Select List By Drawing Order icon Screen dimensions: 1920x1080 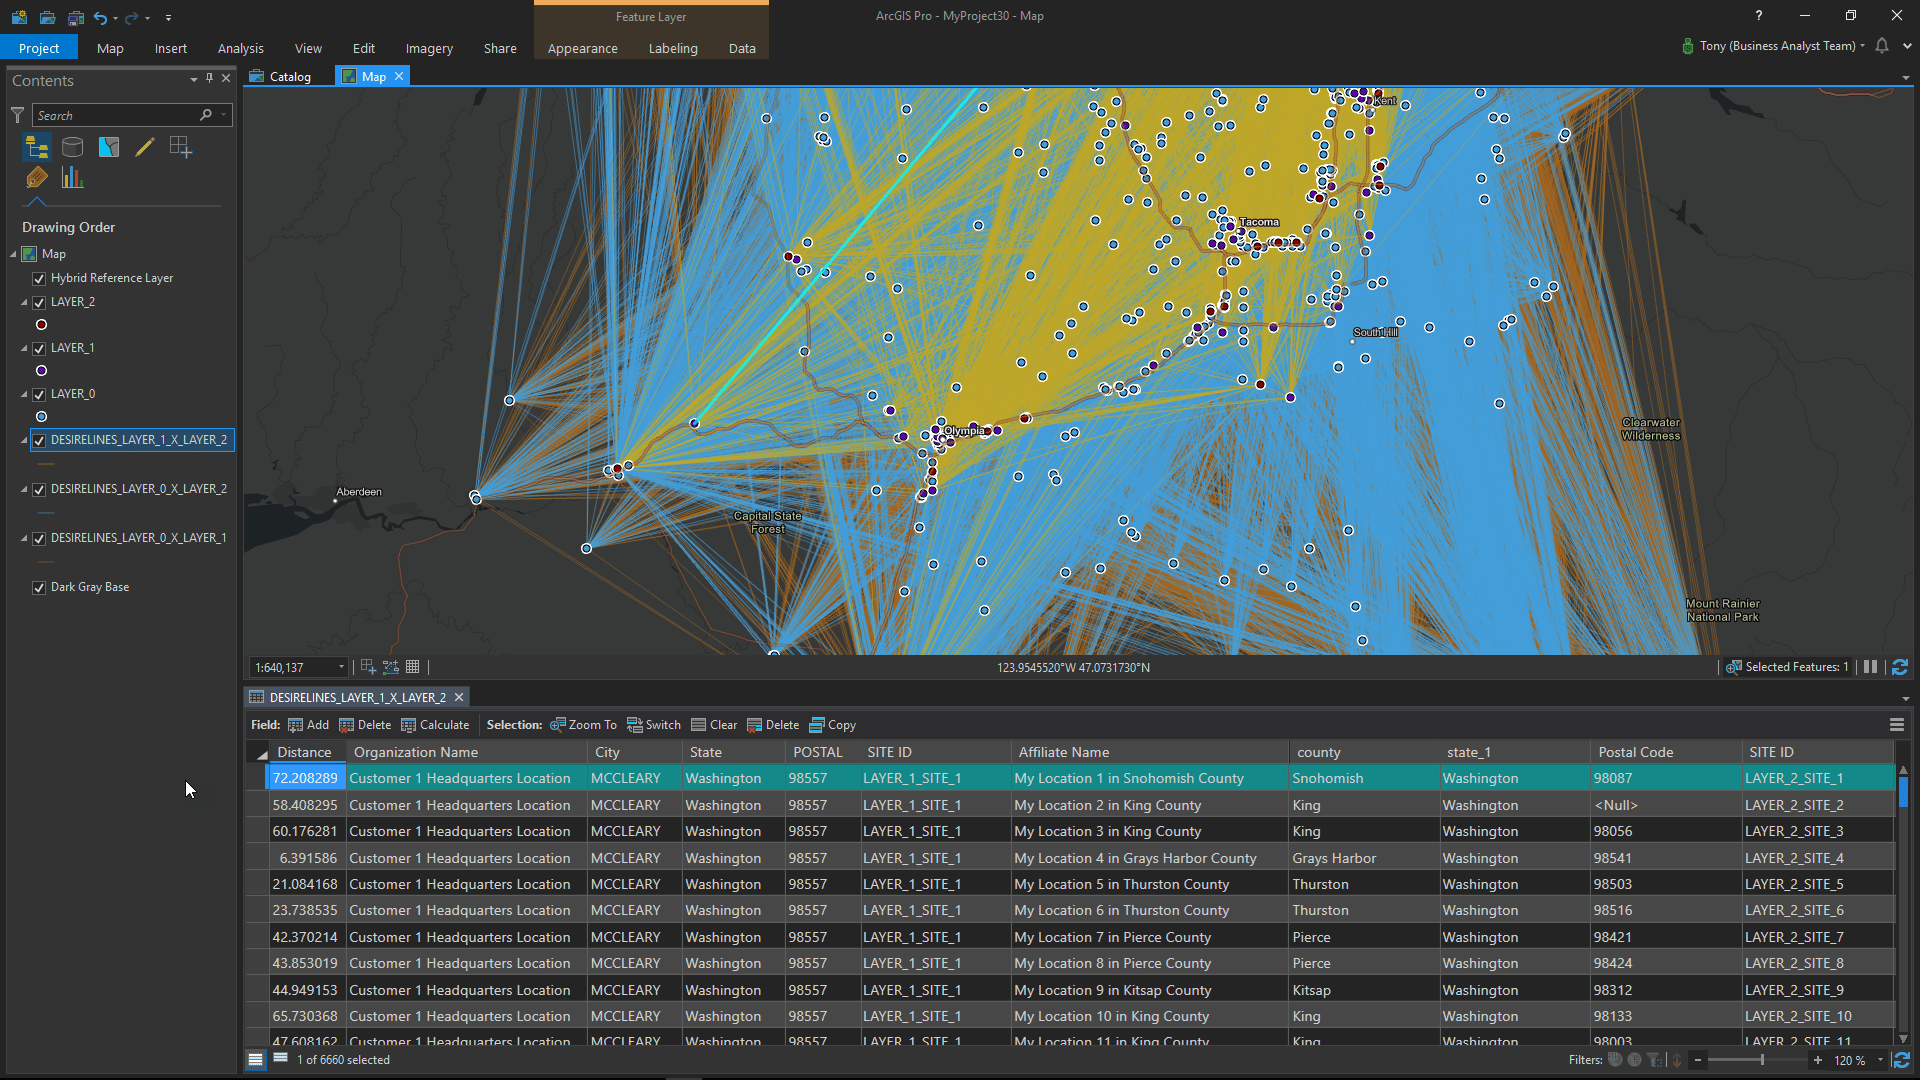pos(37,147)
